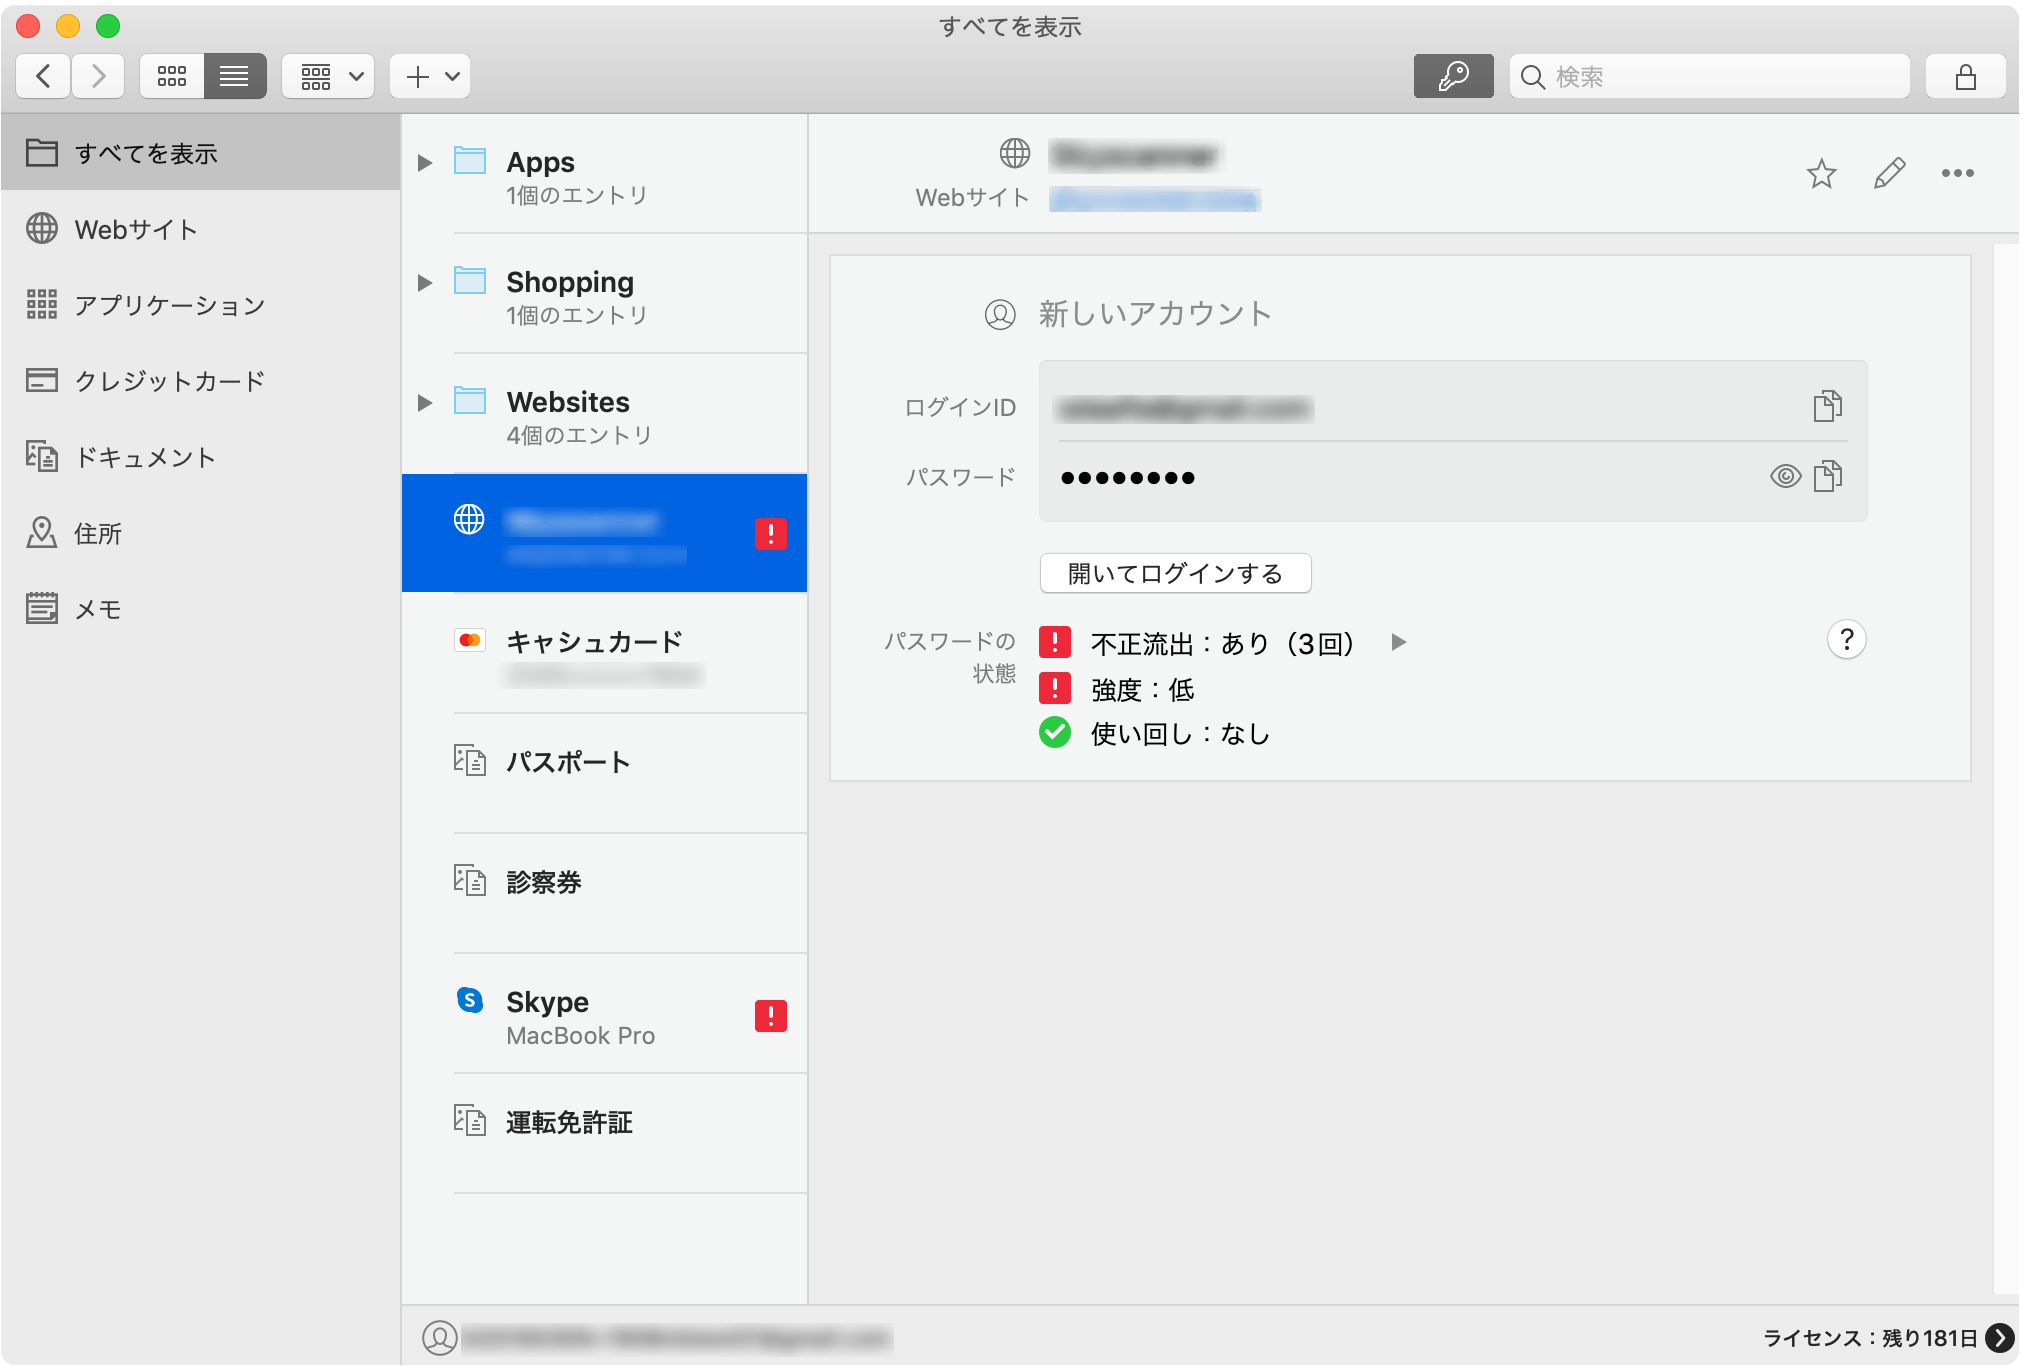
Task: Open the grouping options dropdown
Action: coord(328,76)
